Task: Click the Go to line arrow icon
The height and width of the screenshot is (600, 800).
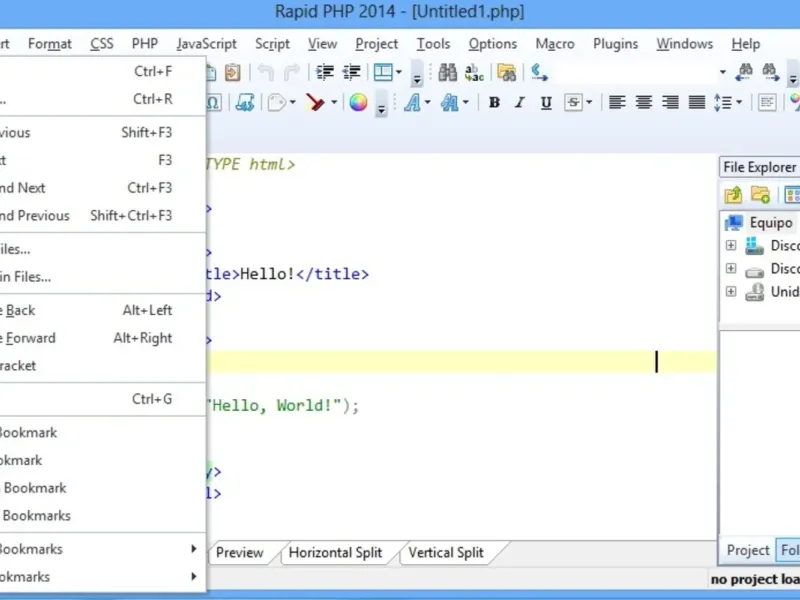Action: 539,72
